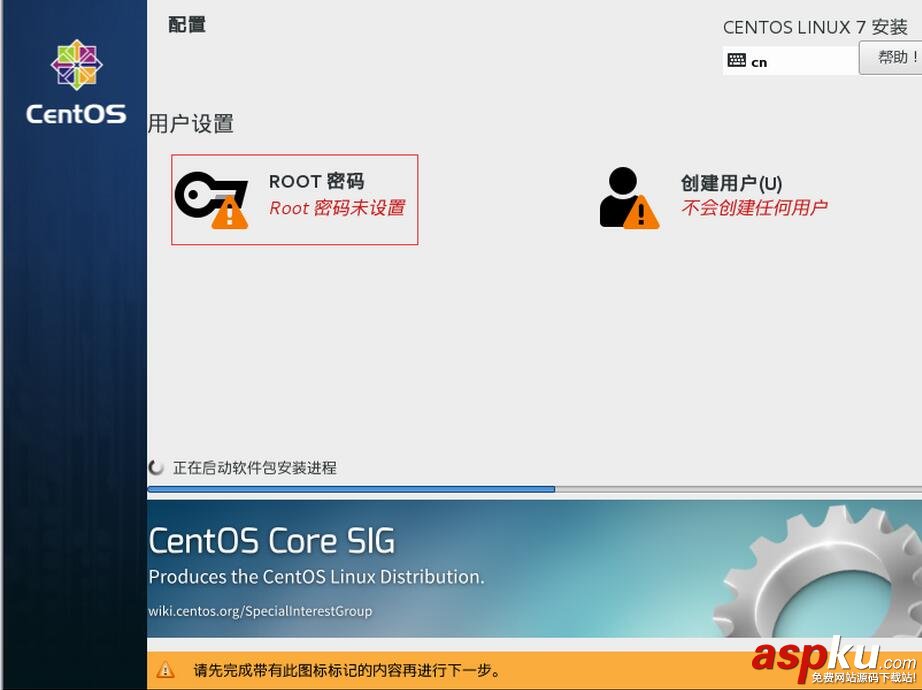Image resolution: width=922 pixels, height=690 pixels.
Task: Click the 用户设置 section heading
Action: point(191,124)
